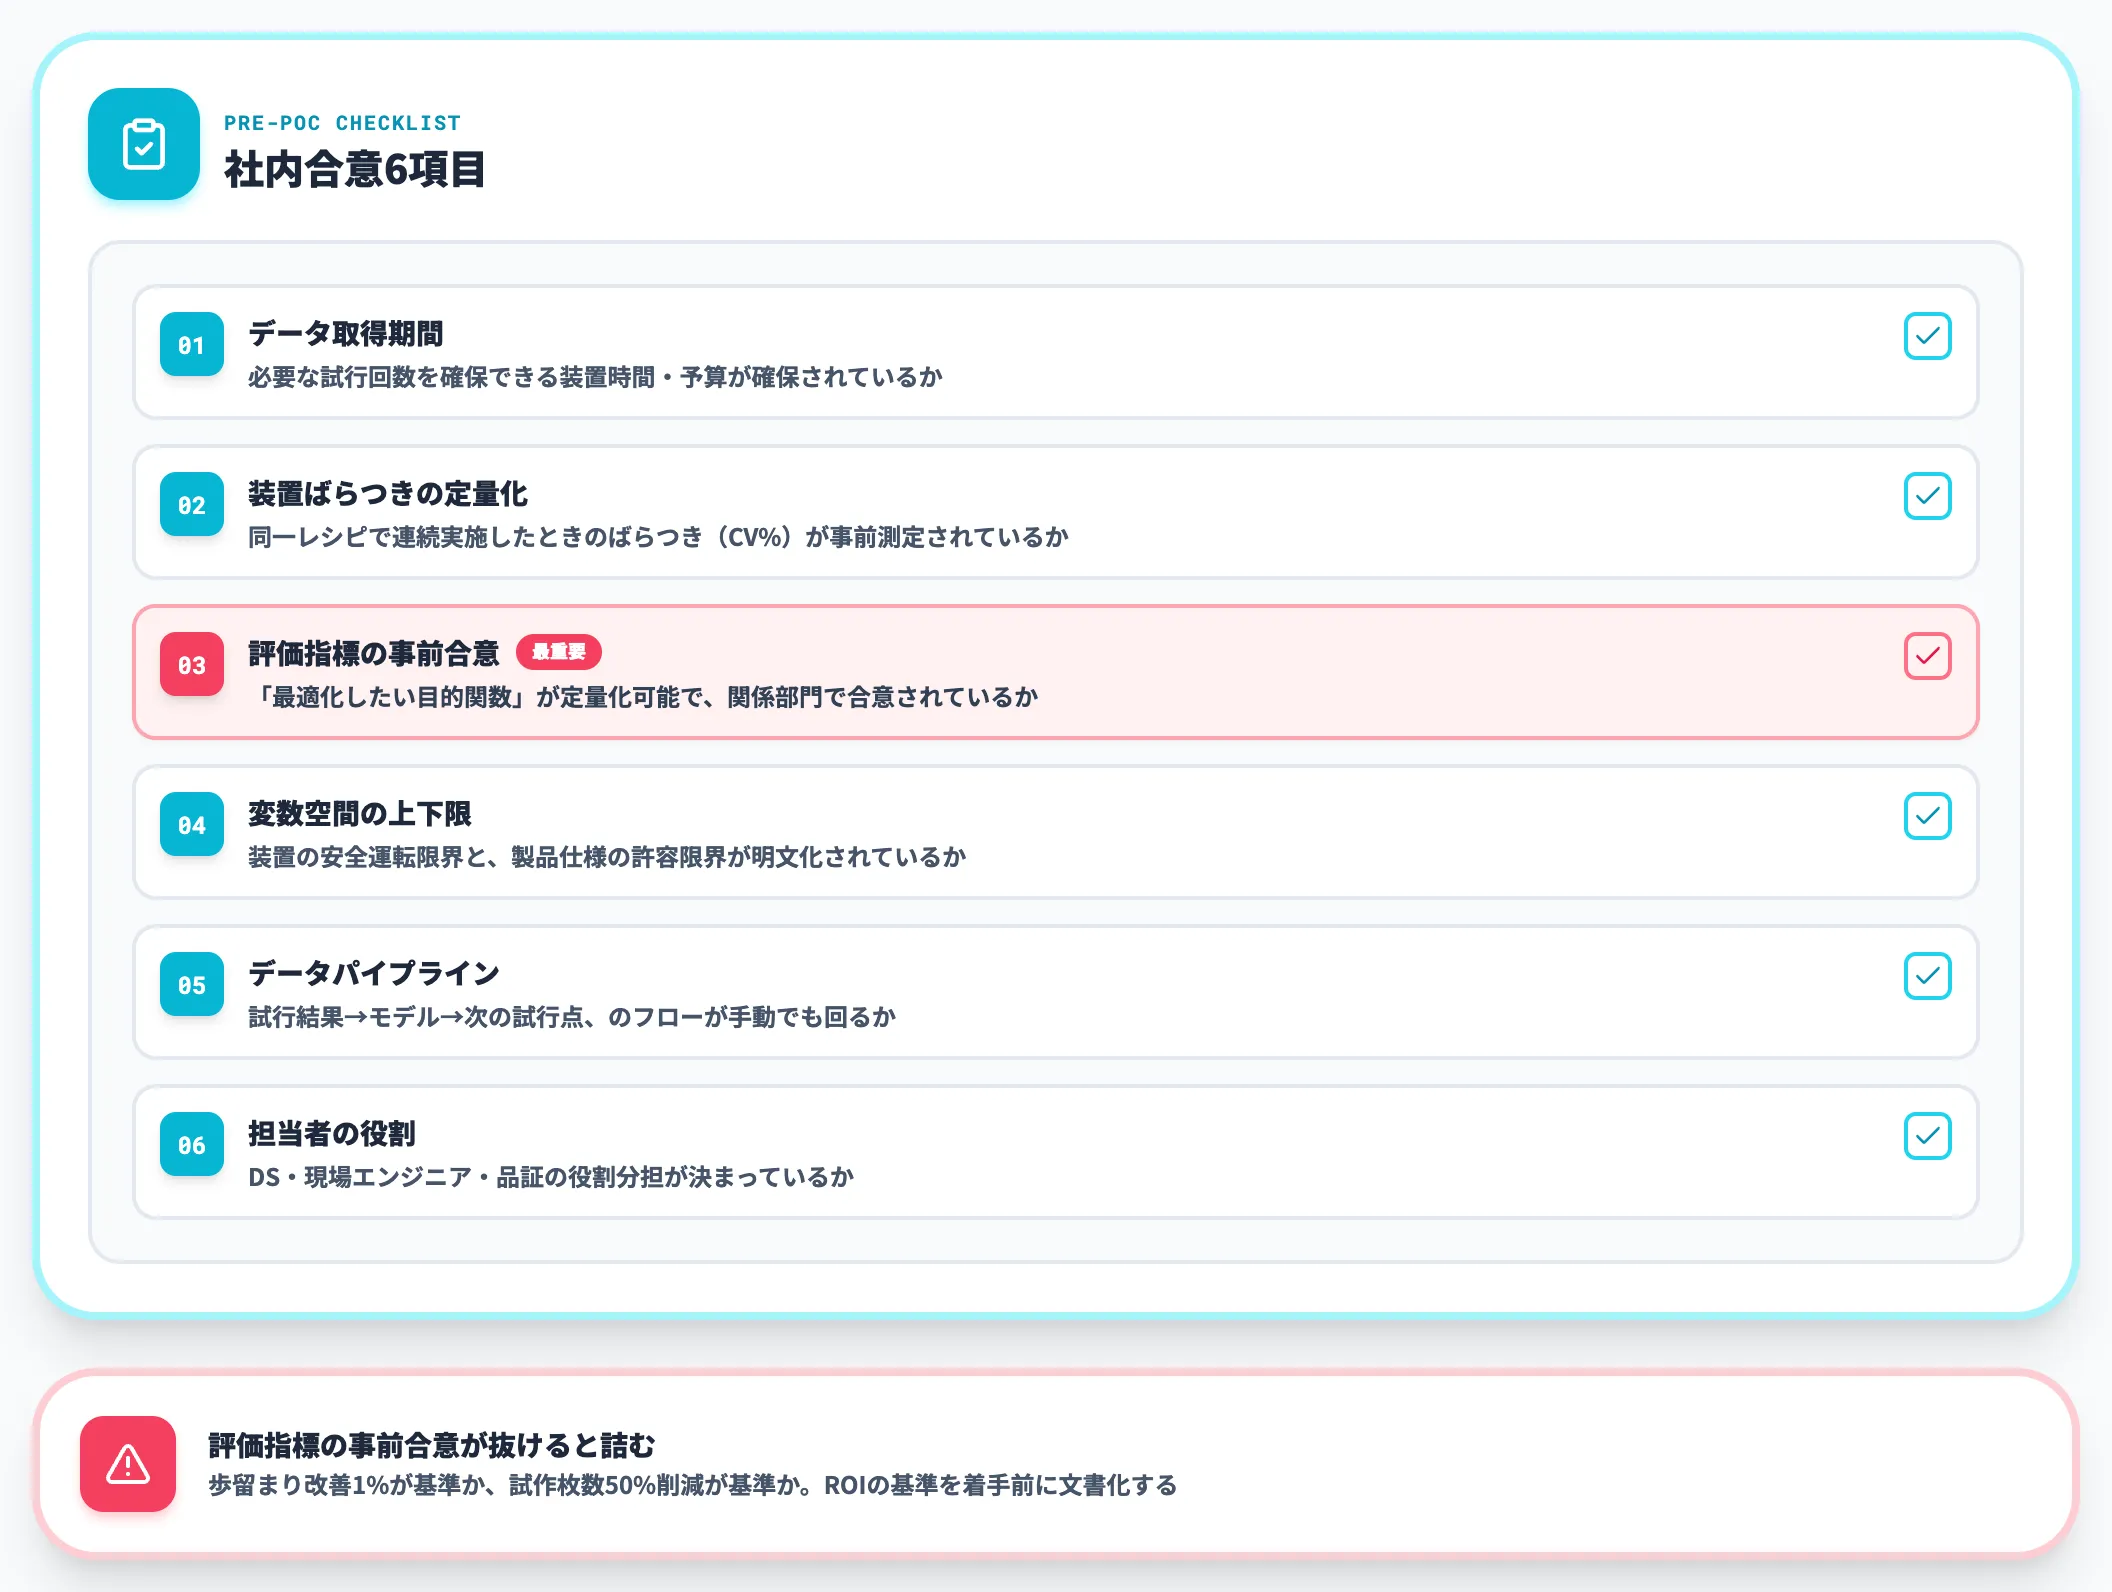2112x1592 pixels.
Task: Click the clipboard checklist icon in header
Action: click(x=144, y=144)
